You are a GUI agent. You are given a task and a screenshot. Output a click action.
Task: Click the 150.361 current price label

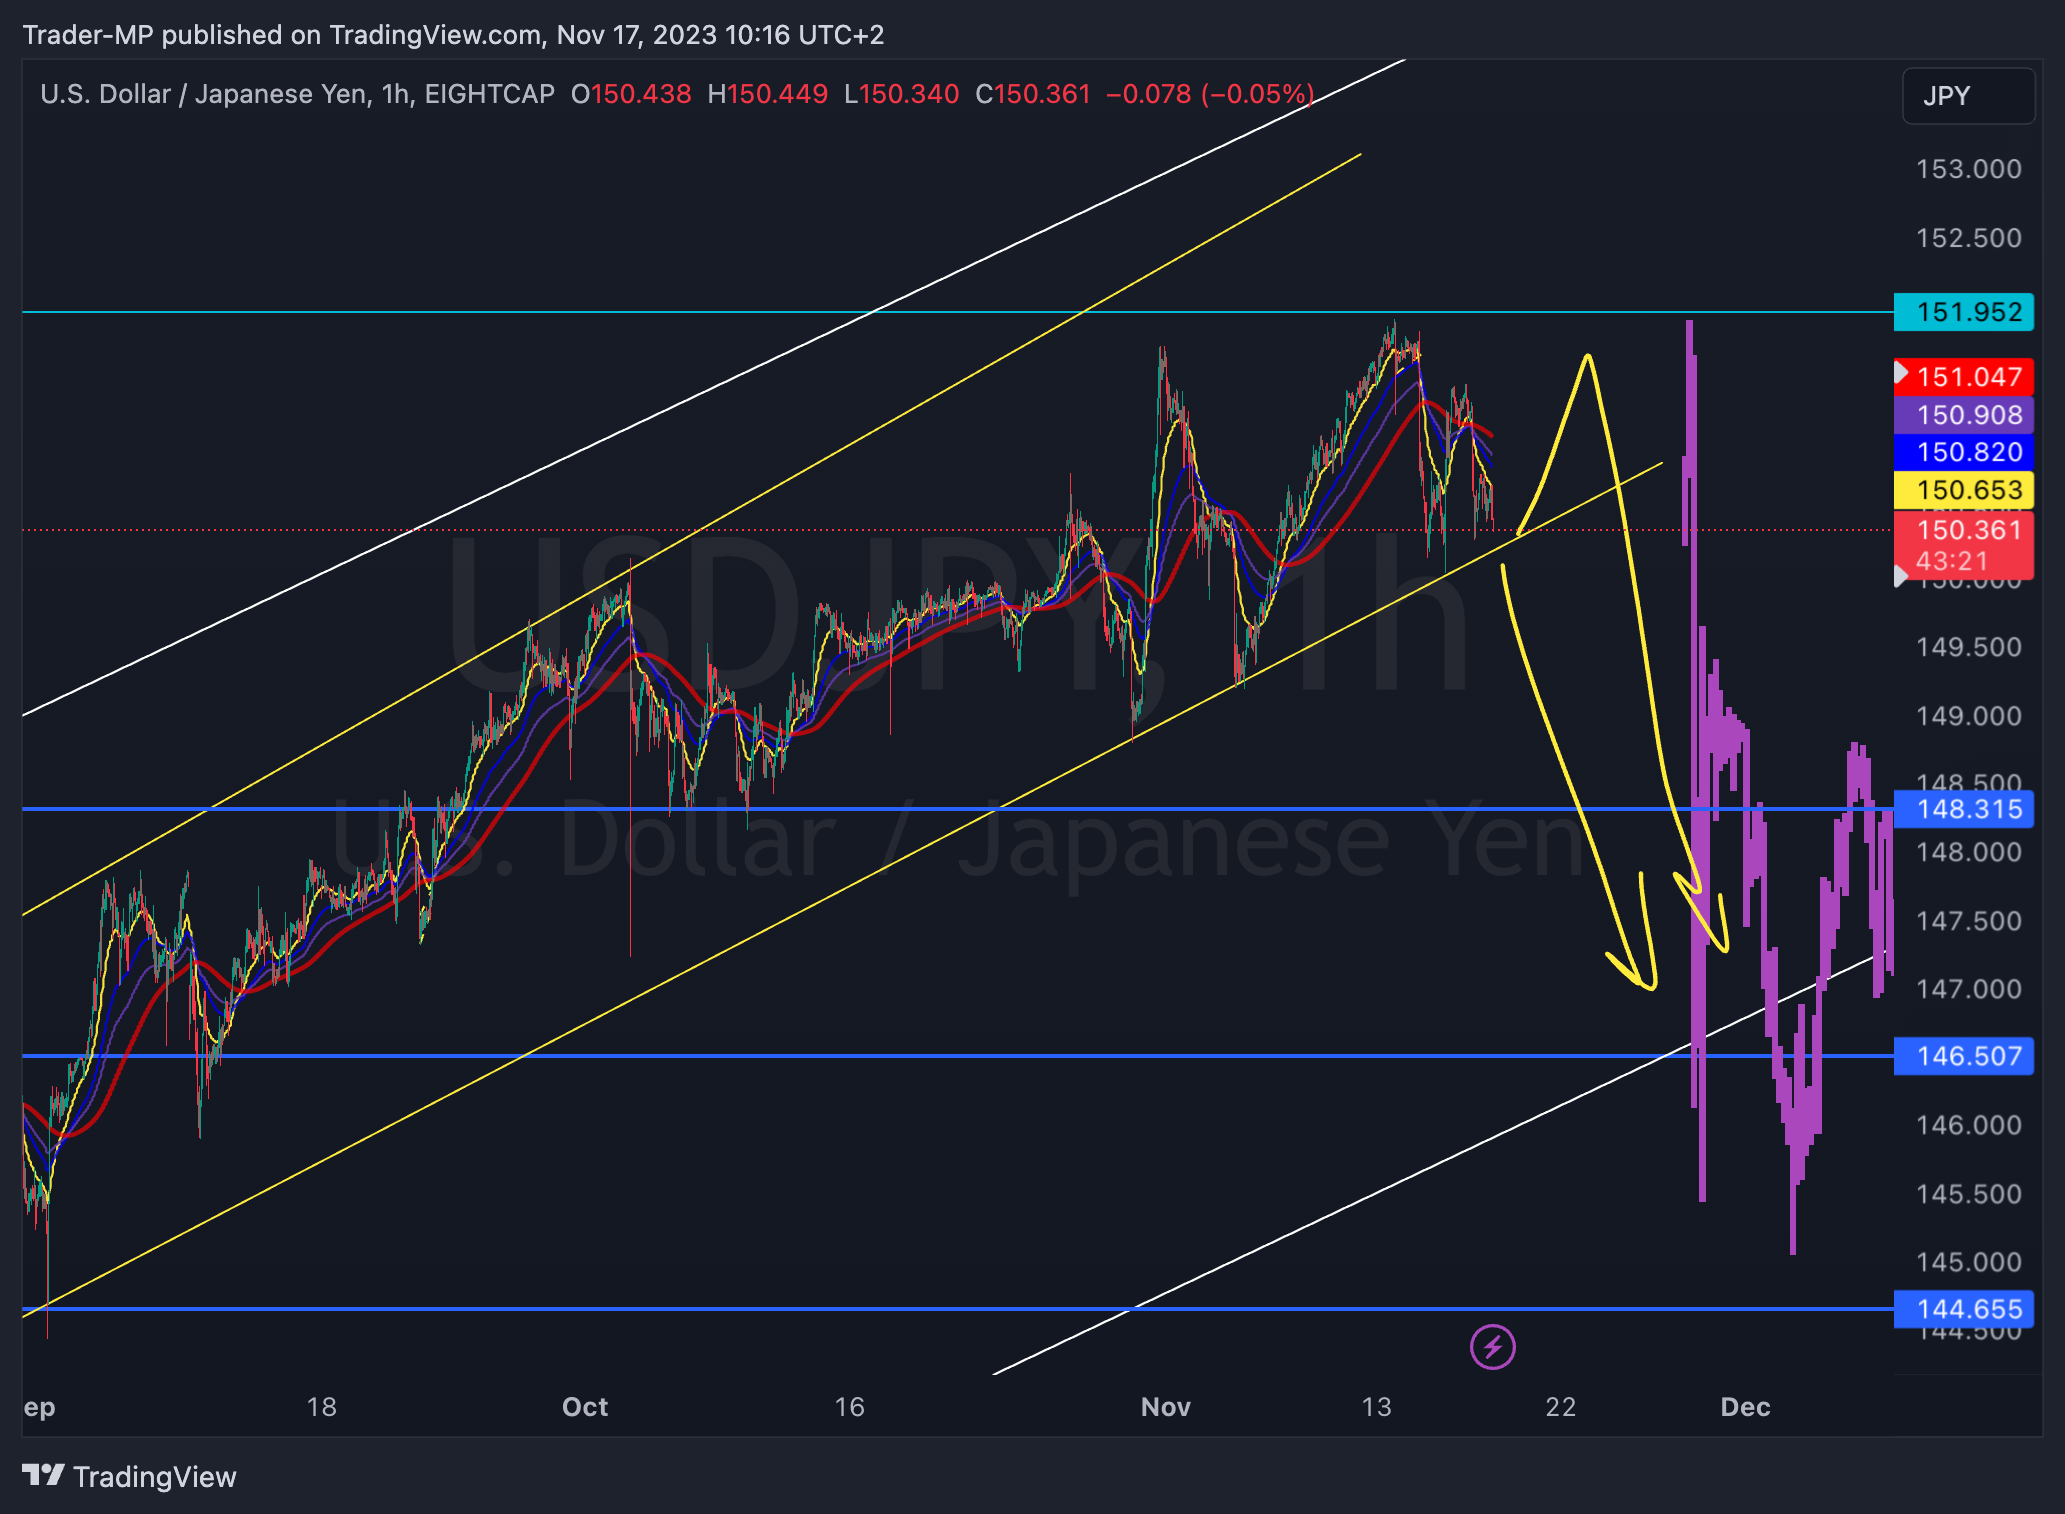point(1964,545)
